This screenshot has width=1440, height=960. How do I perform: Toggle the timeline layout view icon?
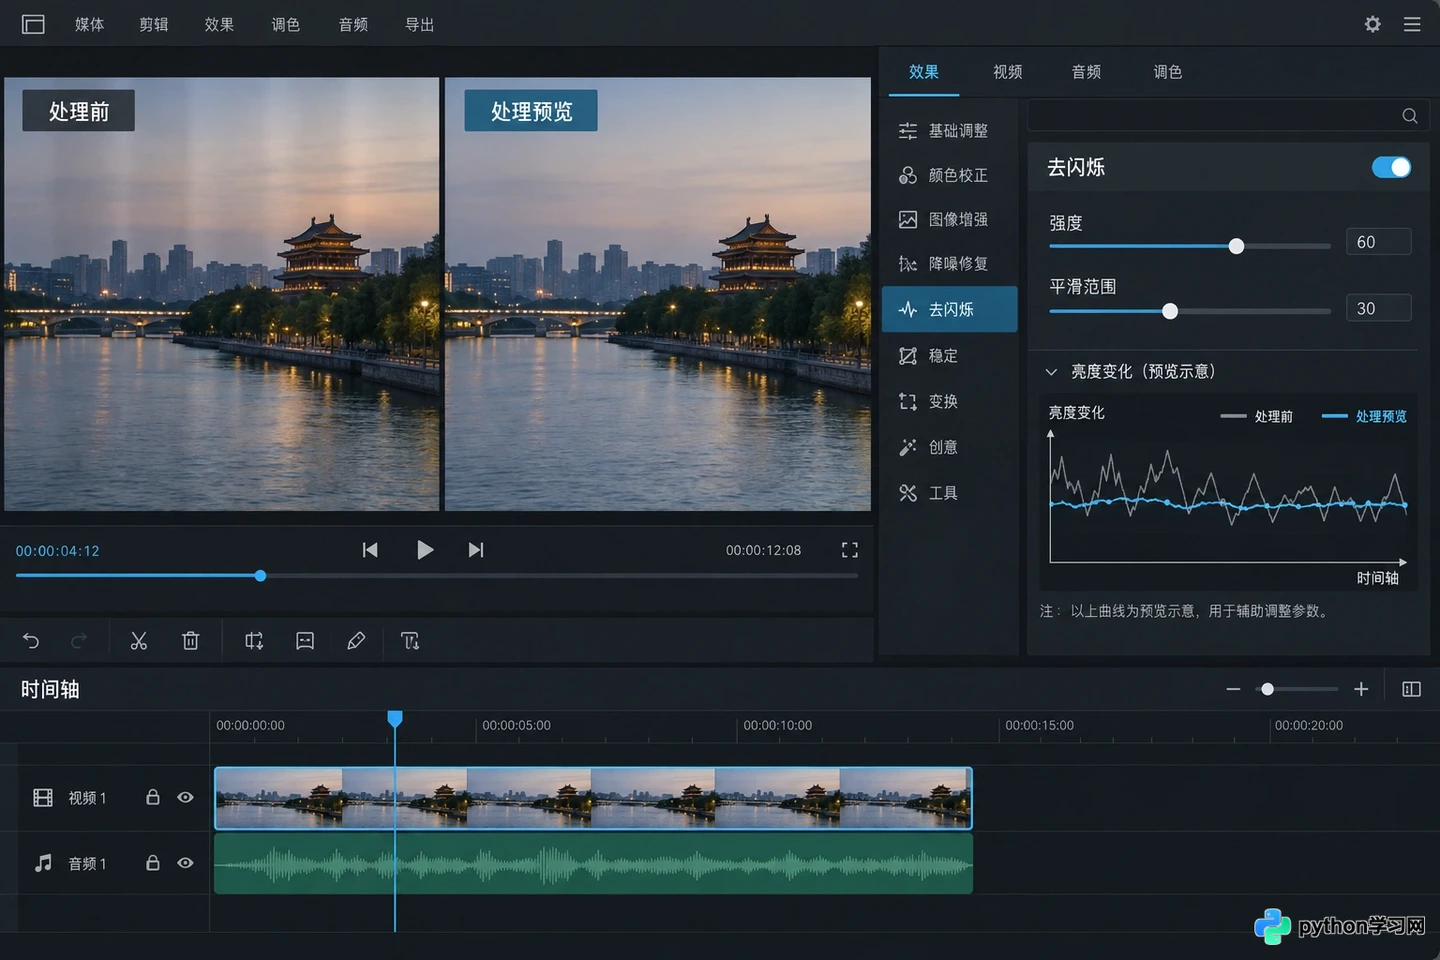[x=1412, y=689]
